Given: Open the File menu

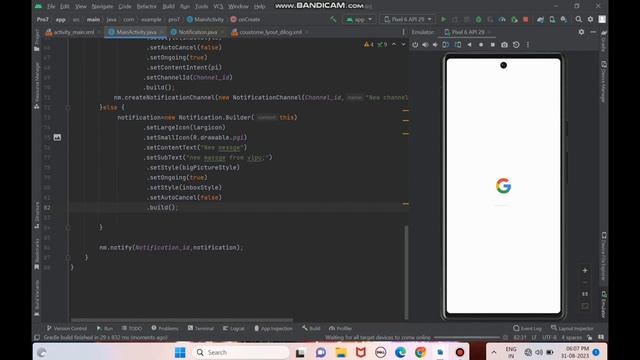Looking at the screenshot, I should pos(51,7).
